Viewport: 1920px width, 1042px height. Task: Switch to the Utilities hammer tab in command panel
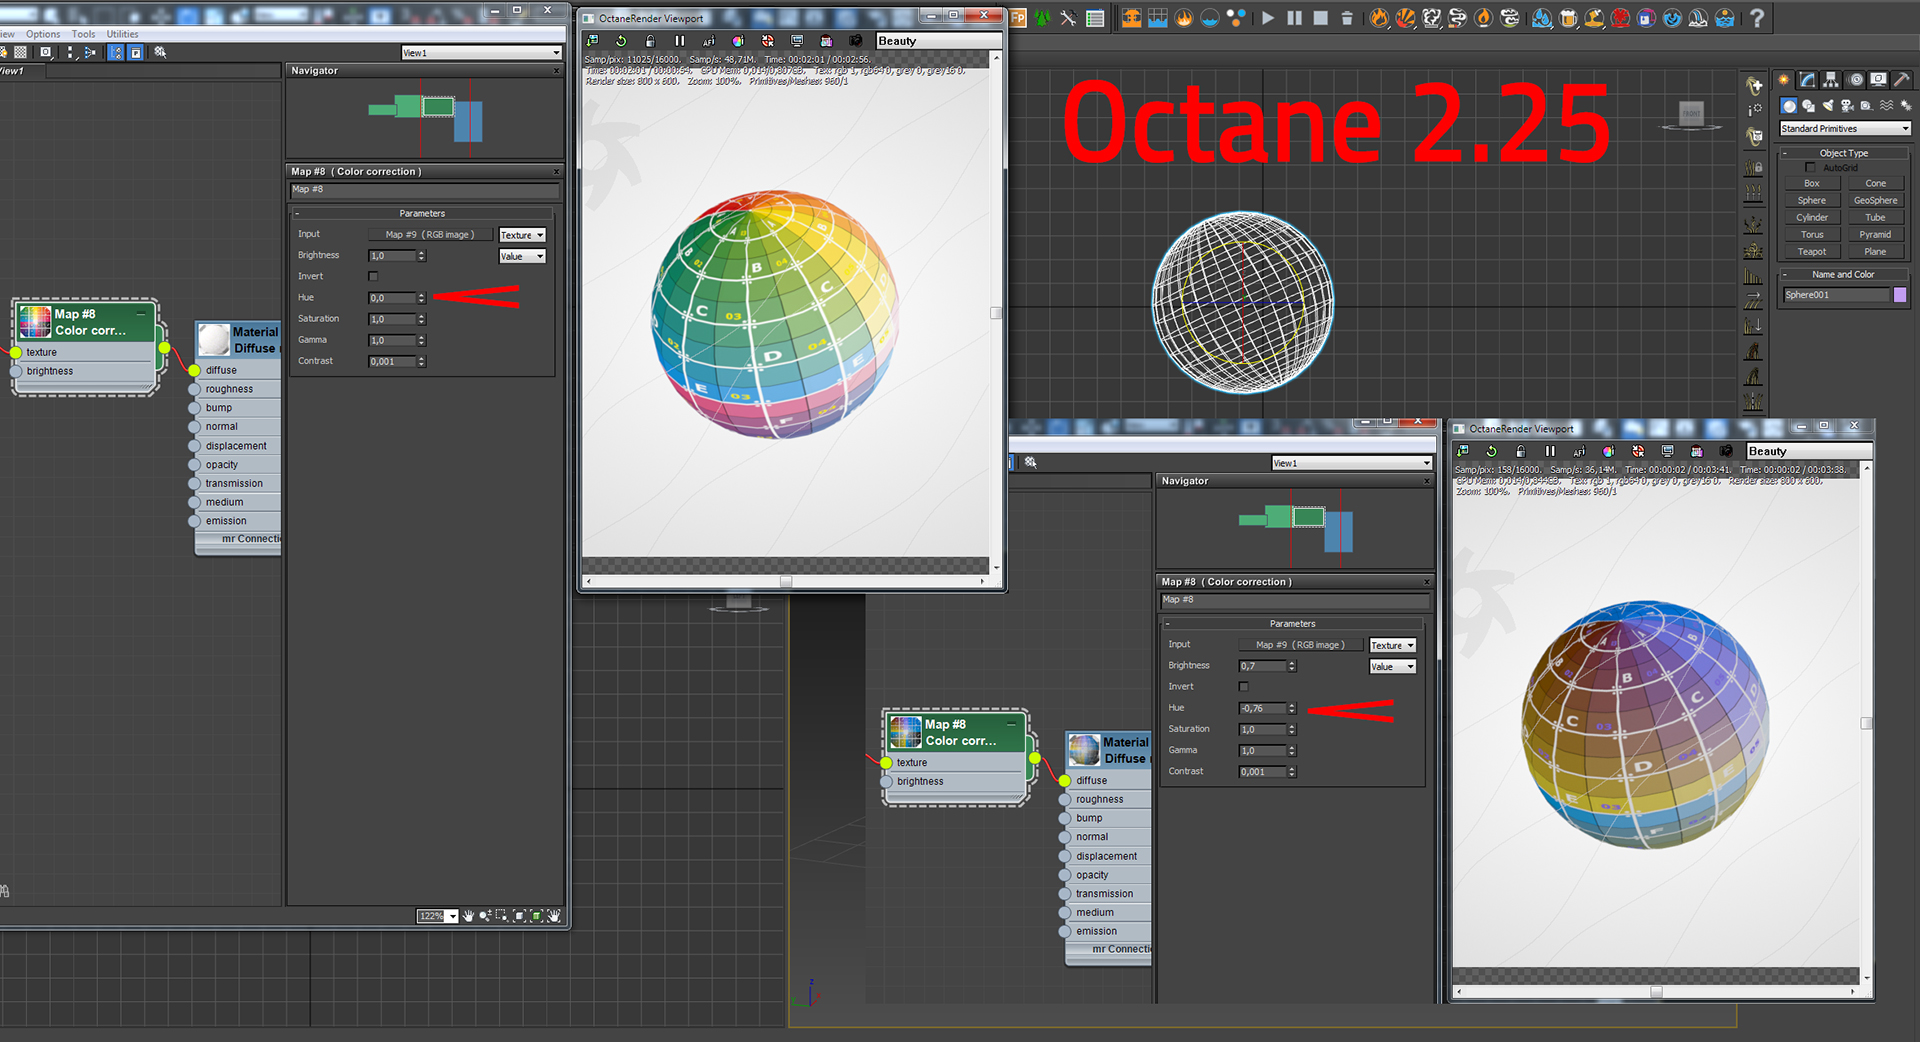coord(1902,80)
